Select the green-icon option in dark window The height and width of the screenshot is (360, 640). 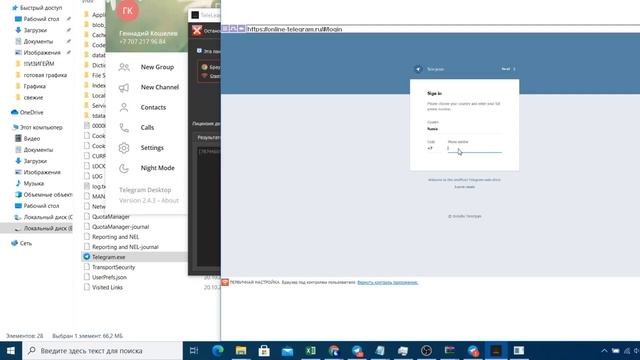pos(204,67)
